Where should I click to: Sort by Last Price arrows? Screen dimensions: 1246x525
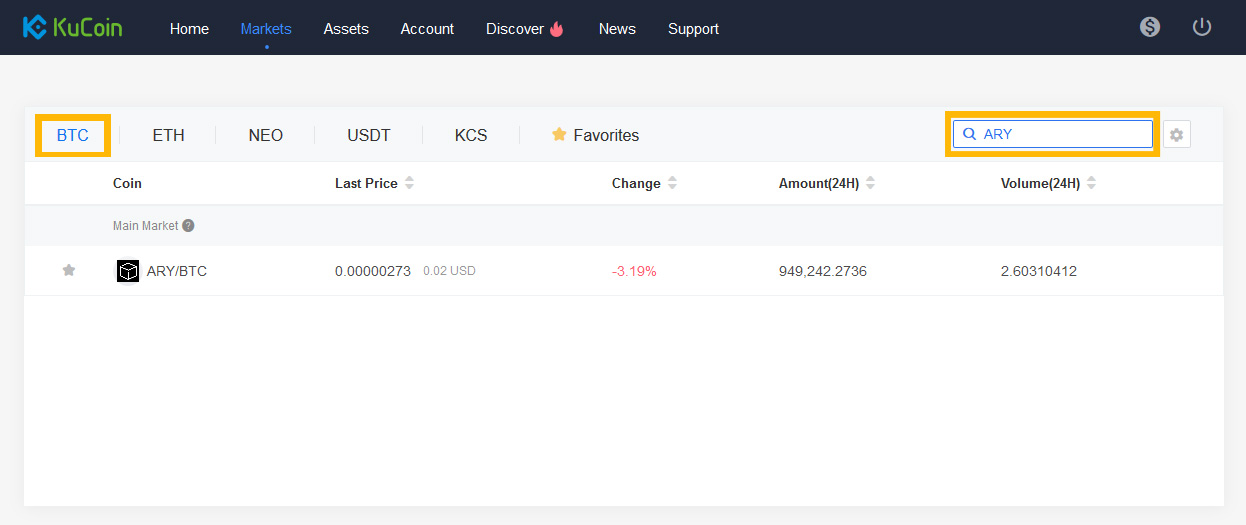click(409, 183)
